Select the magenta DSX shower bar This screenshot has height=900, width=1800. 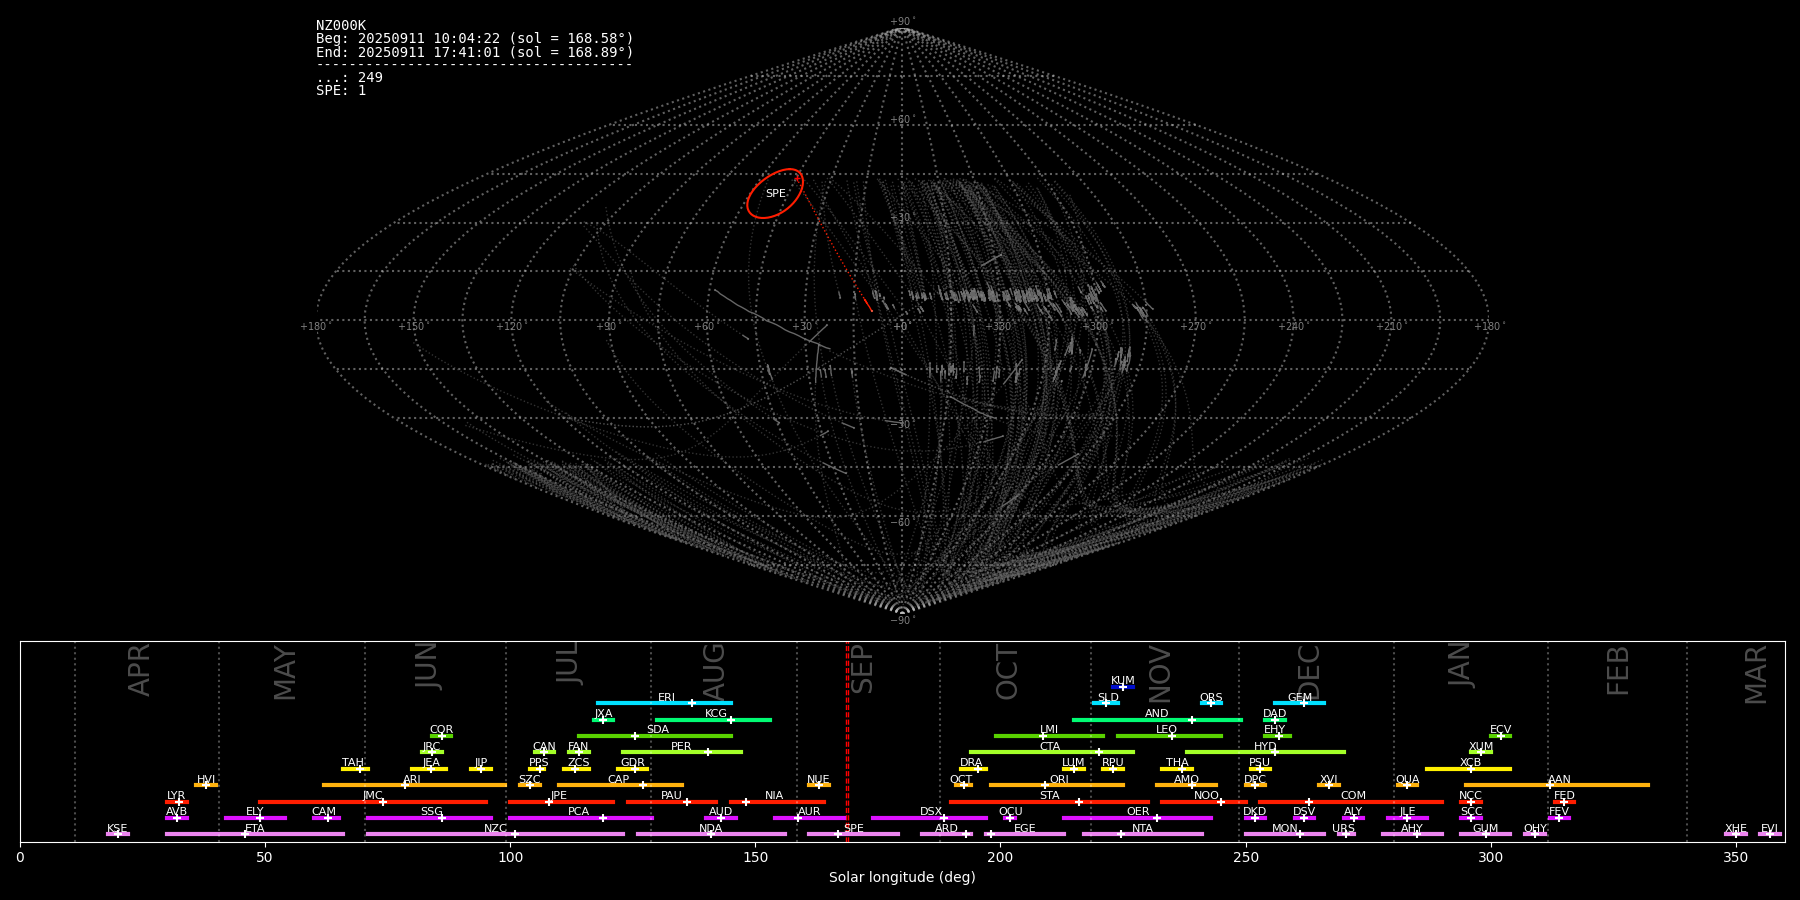pos(929,818)
